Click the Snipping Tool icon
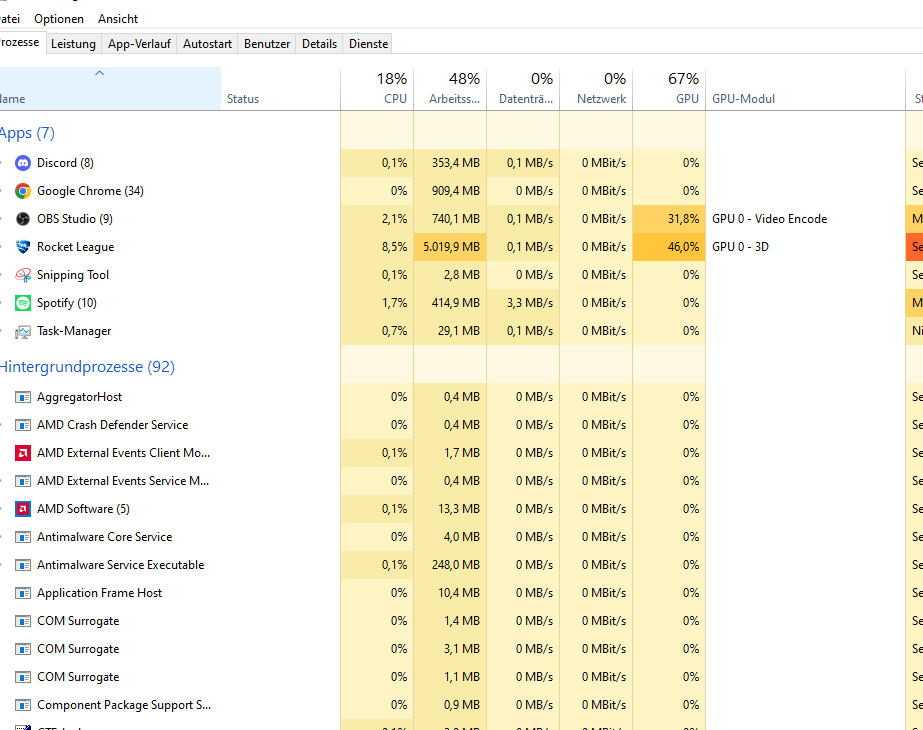 (x=23, y=275)
